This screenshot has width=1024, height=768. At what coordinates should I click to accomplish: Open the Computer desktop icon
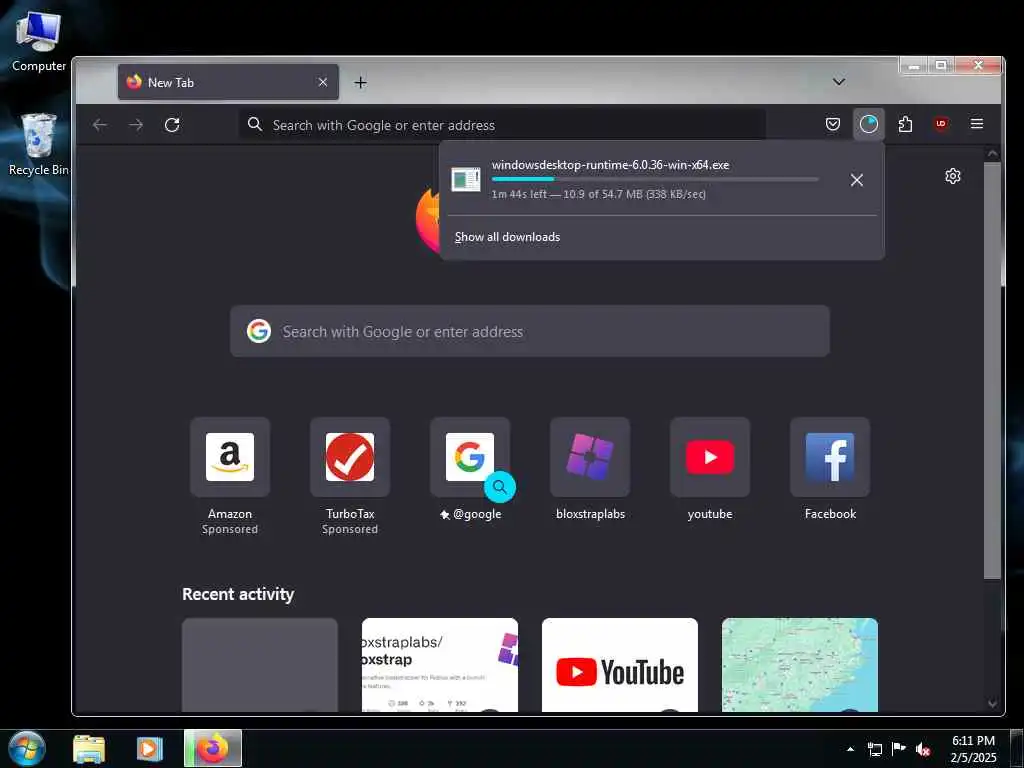[x=39, y=40]
